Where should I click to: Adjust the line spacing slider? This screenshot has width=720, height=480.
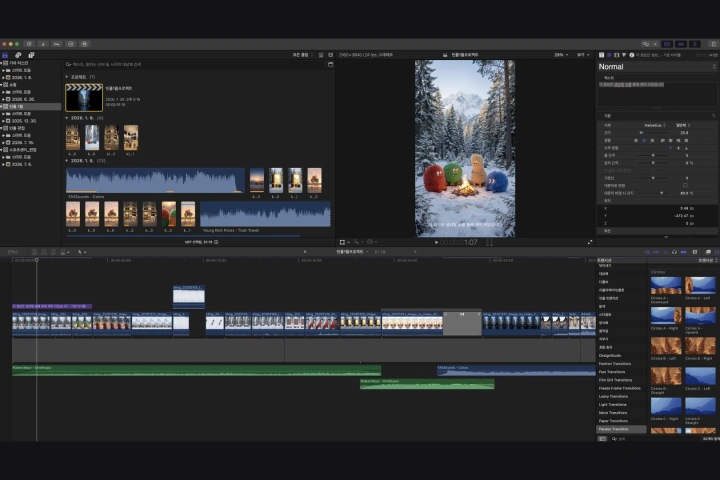coord(654,156)
